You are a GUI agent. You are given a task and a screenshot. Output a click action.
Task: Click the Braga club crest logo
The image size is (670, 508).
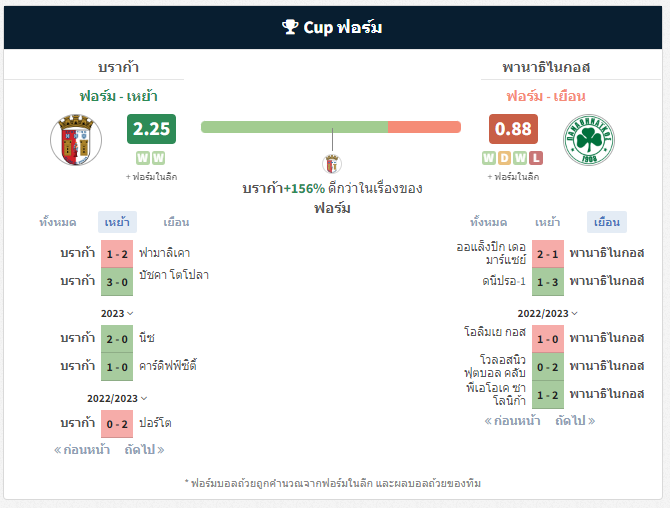point(76,140)
